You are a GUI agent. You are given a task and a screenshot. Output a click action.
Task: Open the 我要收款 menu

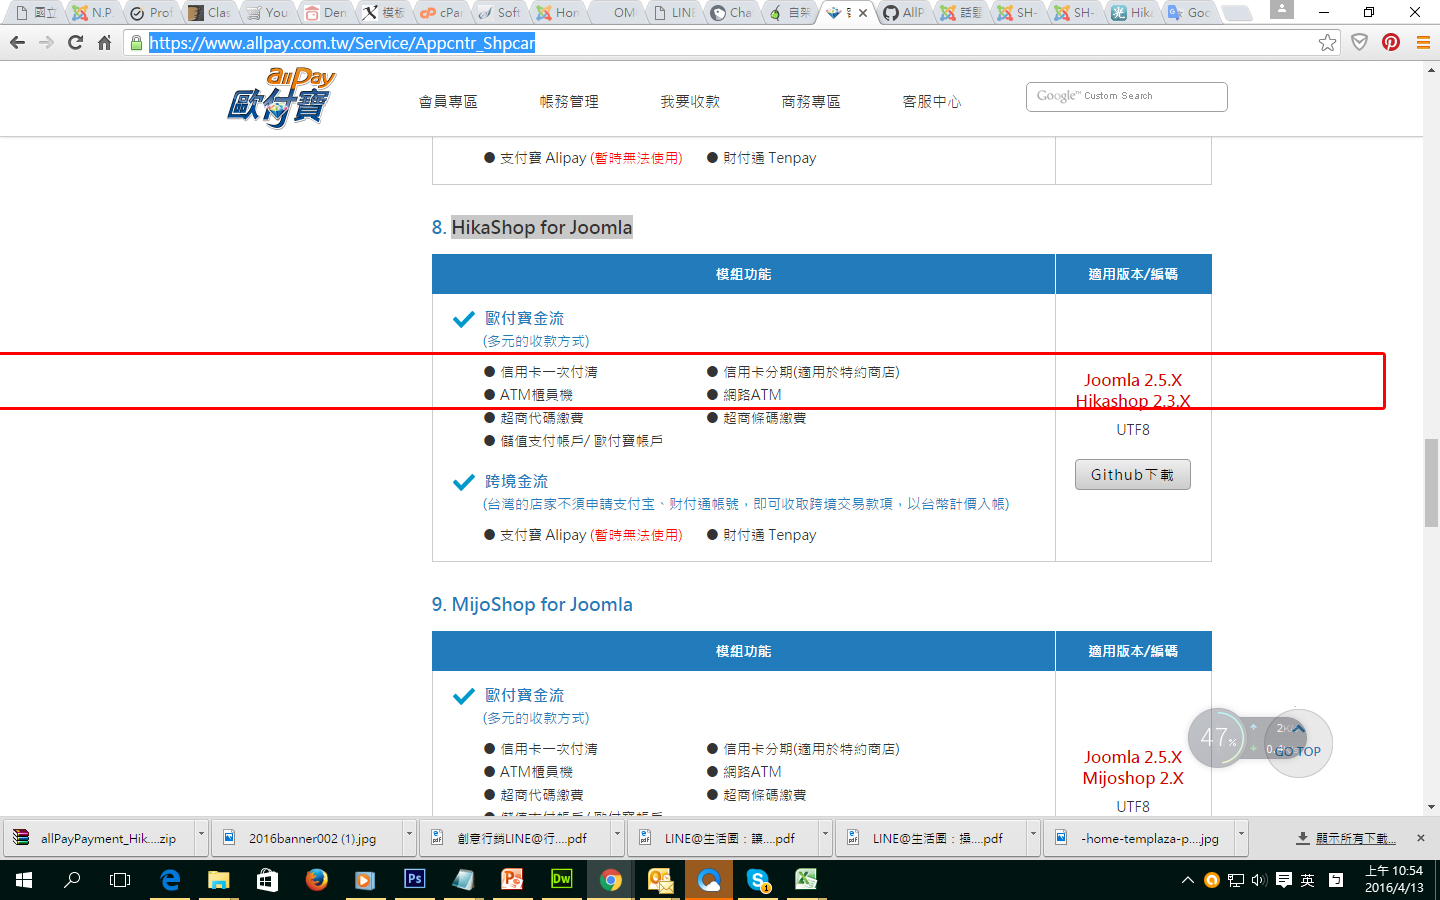(690, 102)
